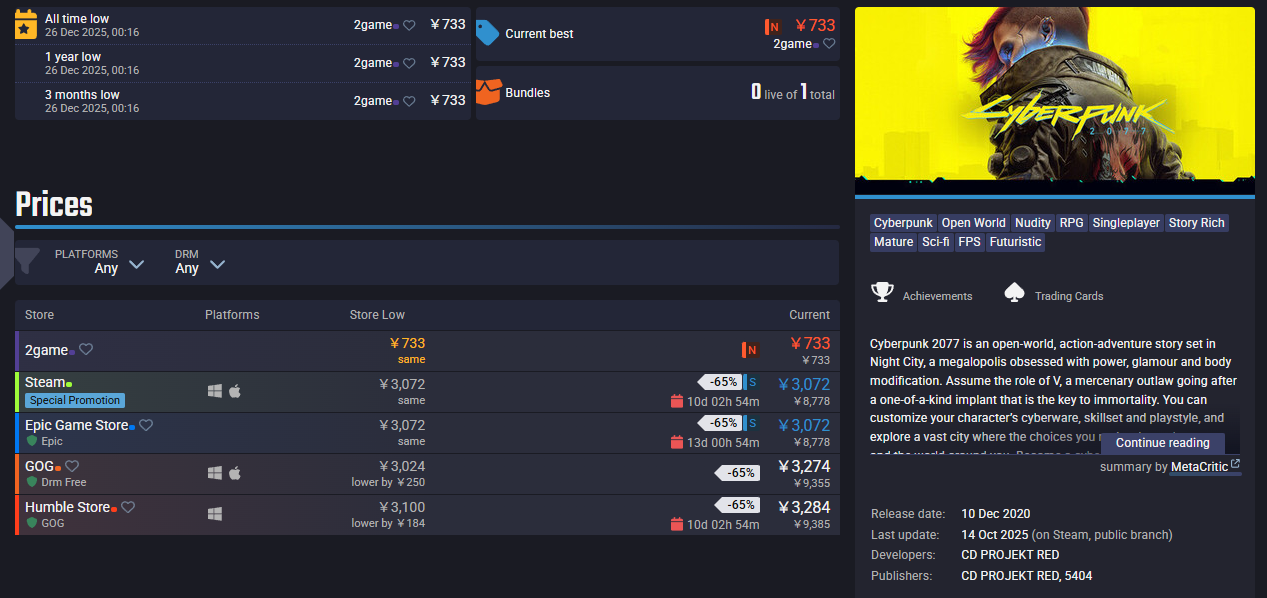The height and width of the screenshot is (598, 1267).
Task: Select the Open World tag
Action: [x=973, y=223]
